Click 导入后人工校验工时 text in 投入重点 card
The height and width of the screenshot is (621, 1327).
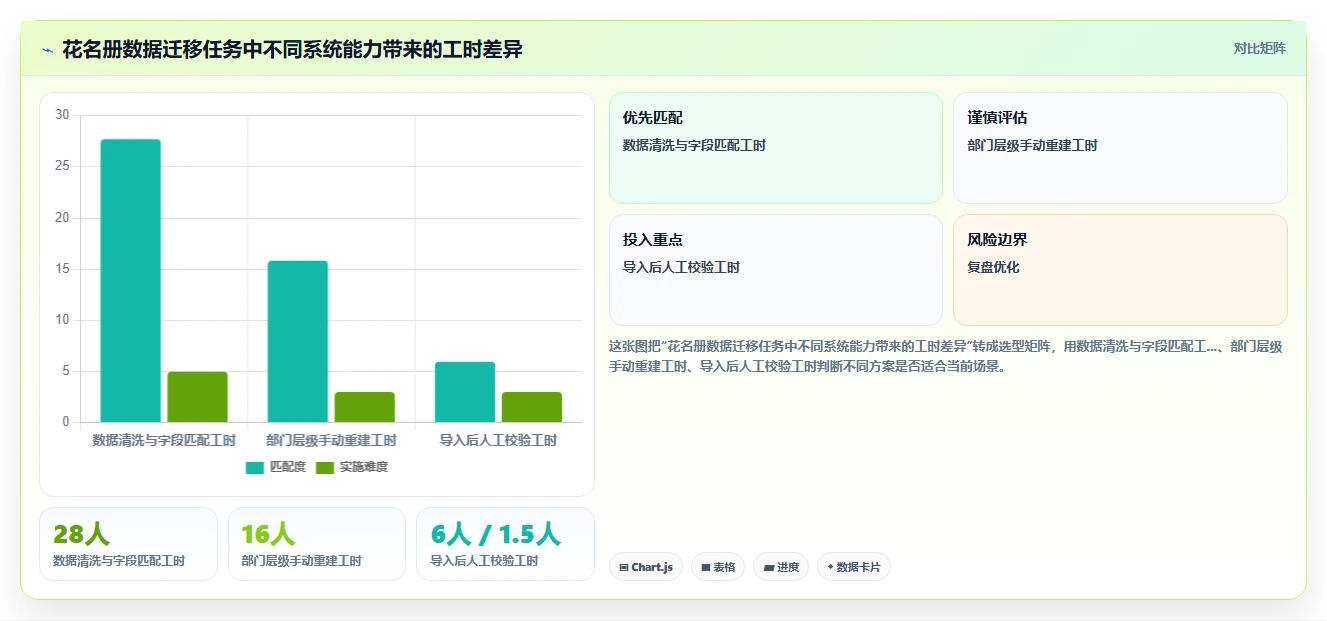click(682, 267)
